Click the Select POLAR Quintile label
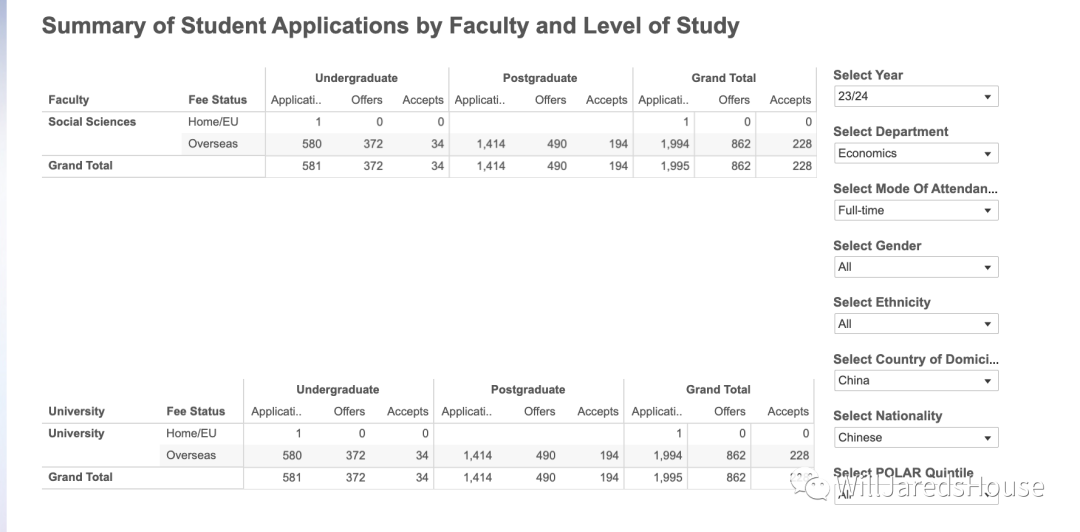The width and height of the screenshot is (1080, 532). pos(903,473)
